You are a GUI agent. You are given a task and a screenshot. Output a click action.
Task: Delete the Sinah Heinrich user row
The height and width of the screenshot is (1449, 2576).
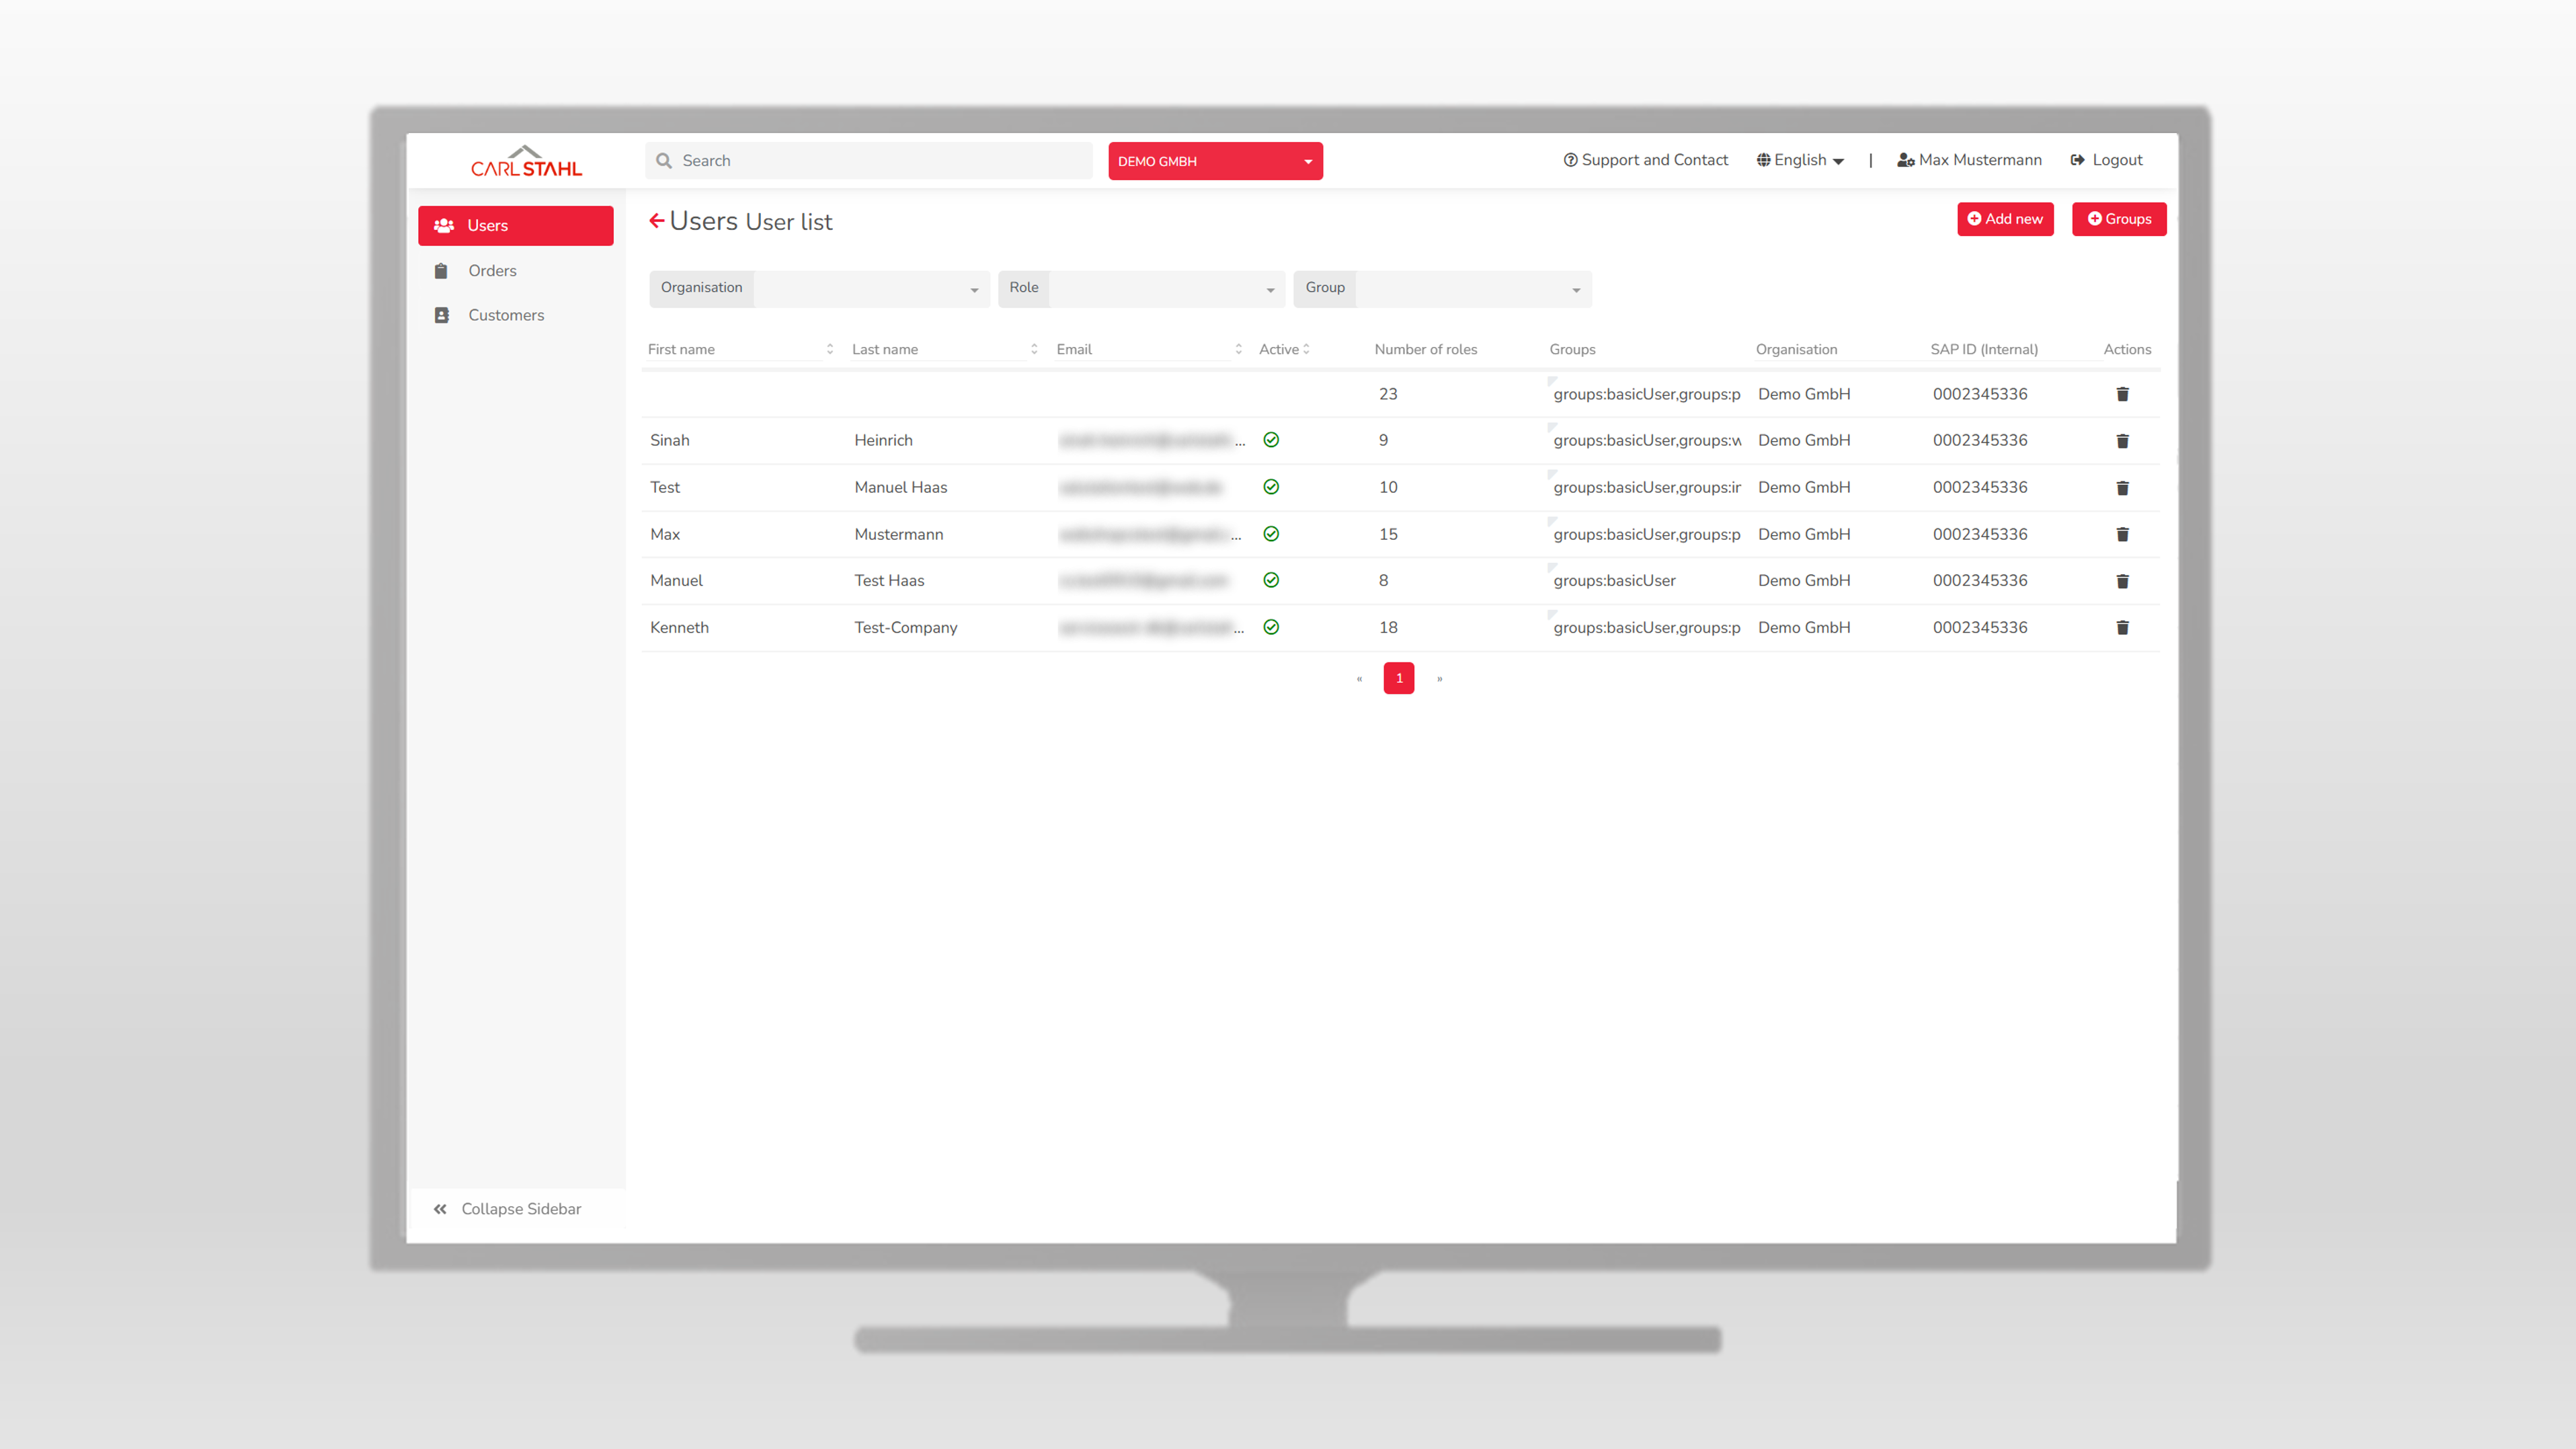tap(2122, 441)
